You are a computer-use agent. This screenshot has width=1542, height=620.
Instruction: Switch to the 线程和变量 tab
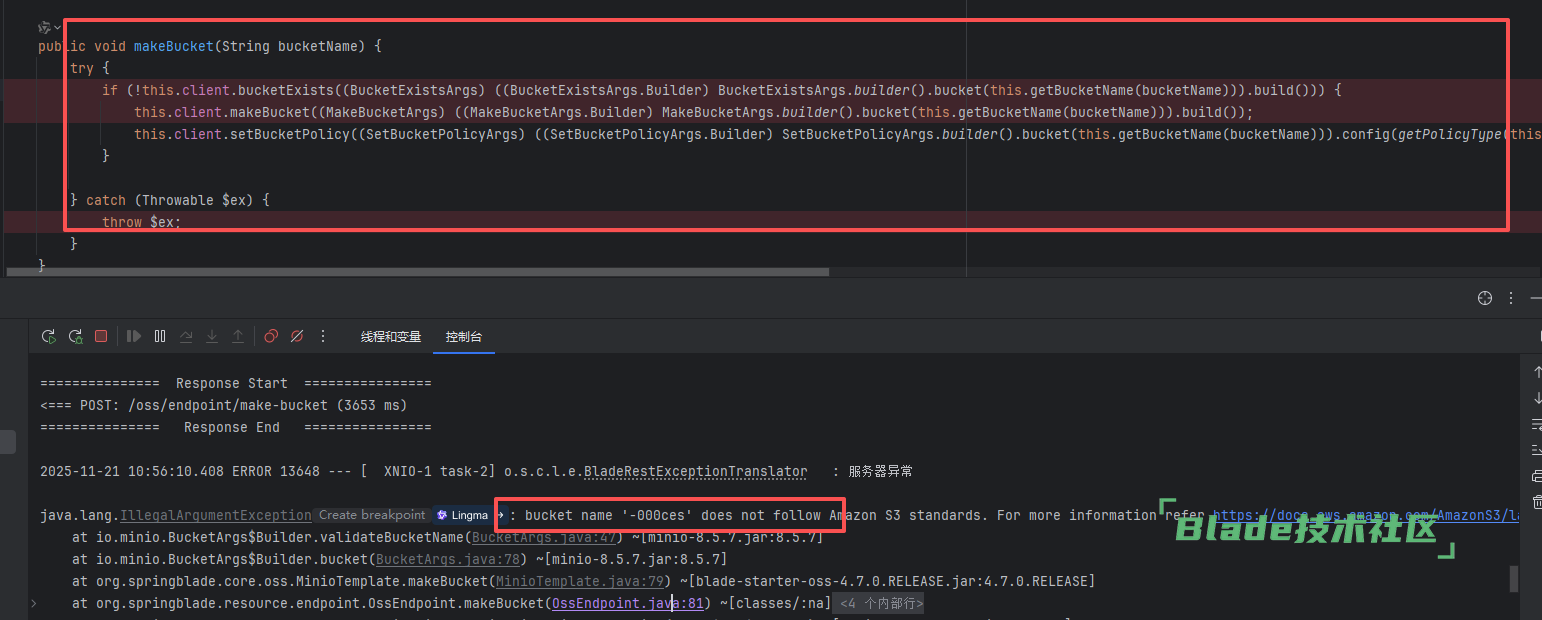click(x=391, y=337)
